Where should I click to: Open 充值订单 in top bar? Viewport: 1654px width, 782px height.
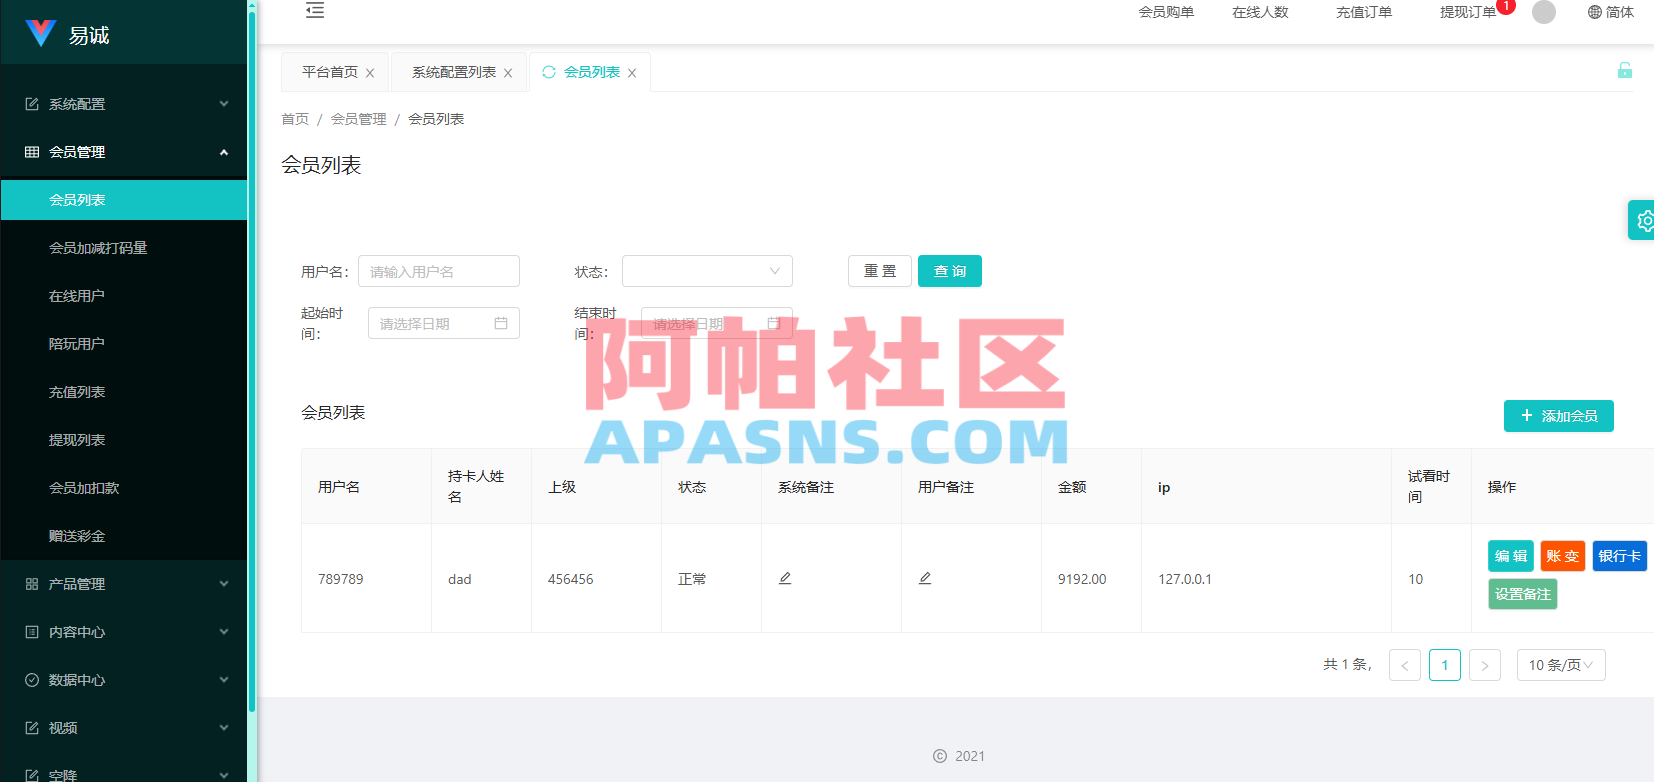click(1364, 12)
